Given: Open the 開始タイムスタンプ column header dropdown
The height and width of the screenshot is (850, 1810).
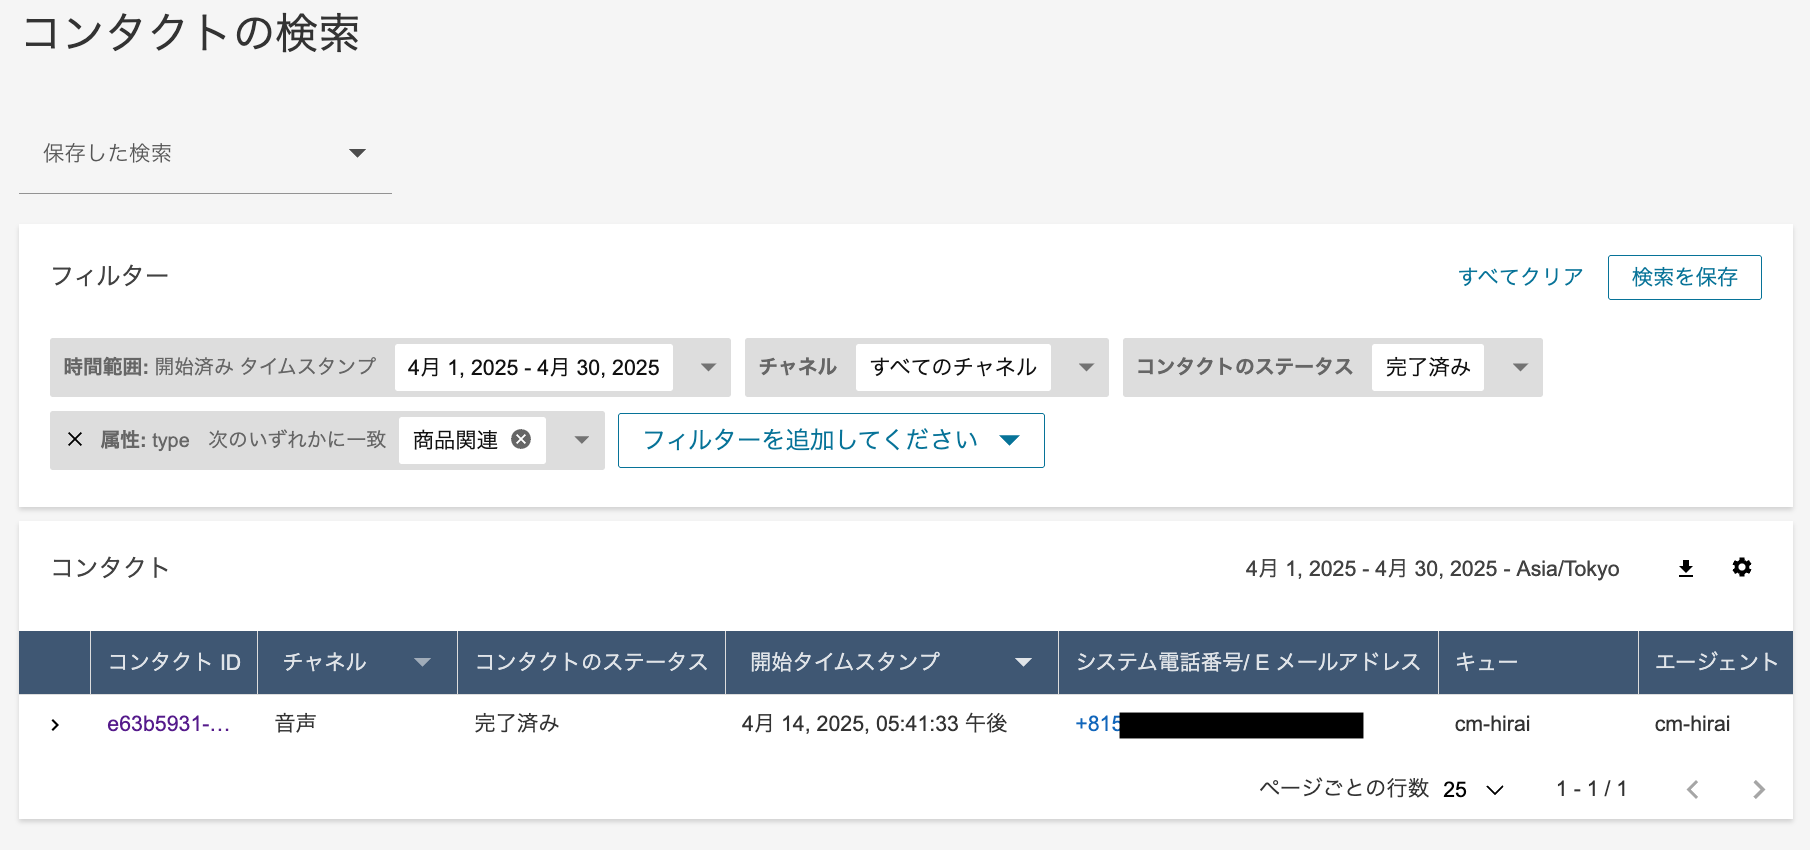Looking at the screenshot, I should pos(1023,662).
